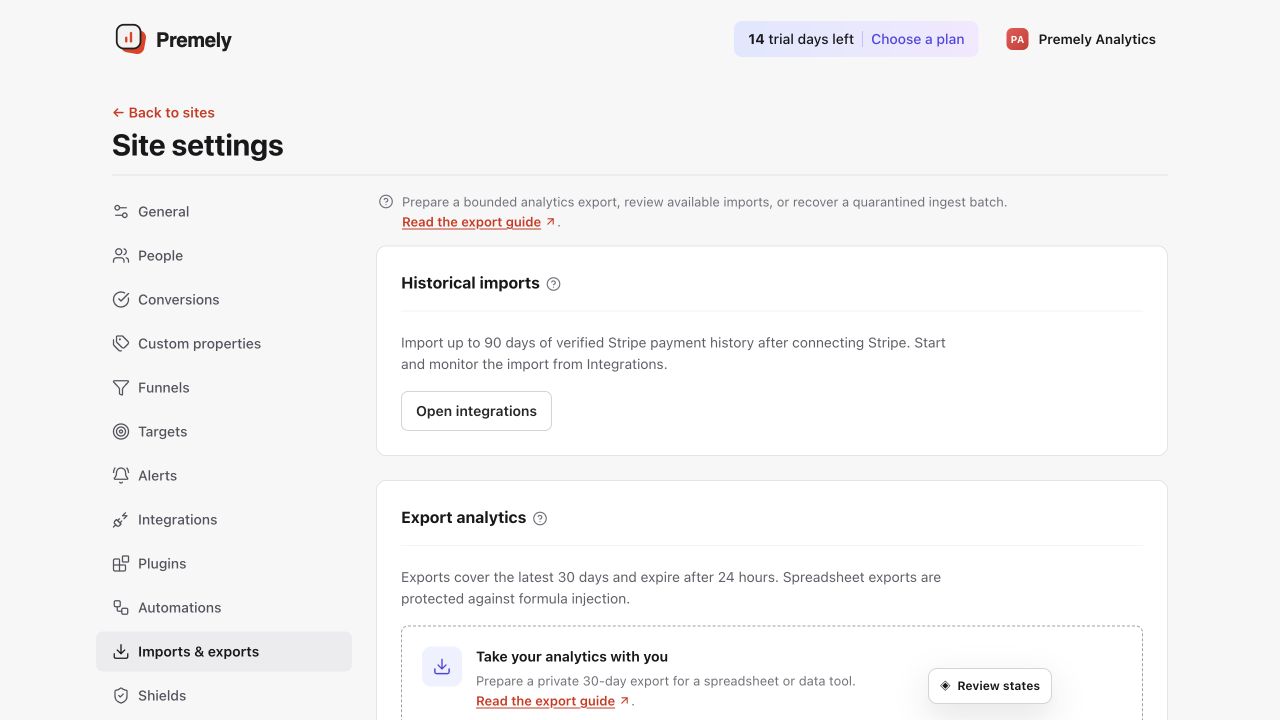Open the export guide link under the page description
The height and width of the screenshot is (720, 1280).
478,222
